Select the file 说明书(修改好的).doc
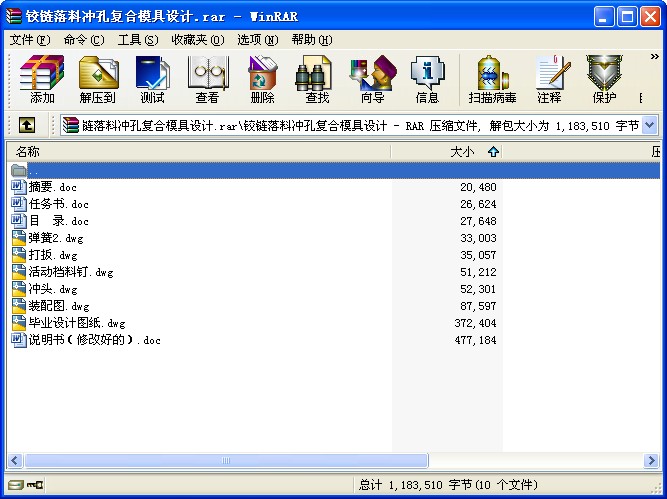Image resolution: width=667 pixels, height=499 pixels. tap(94, 340)
